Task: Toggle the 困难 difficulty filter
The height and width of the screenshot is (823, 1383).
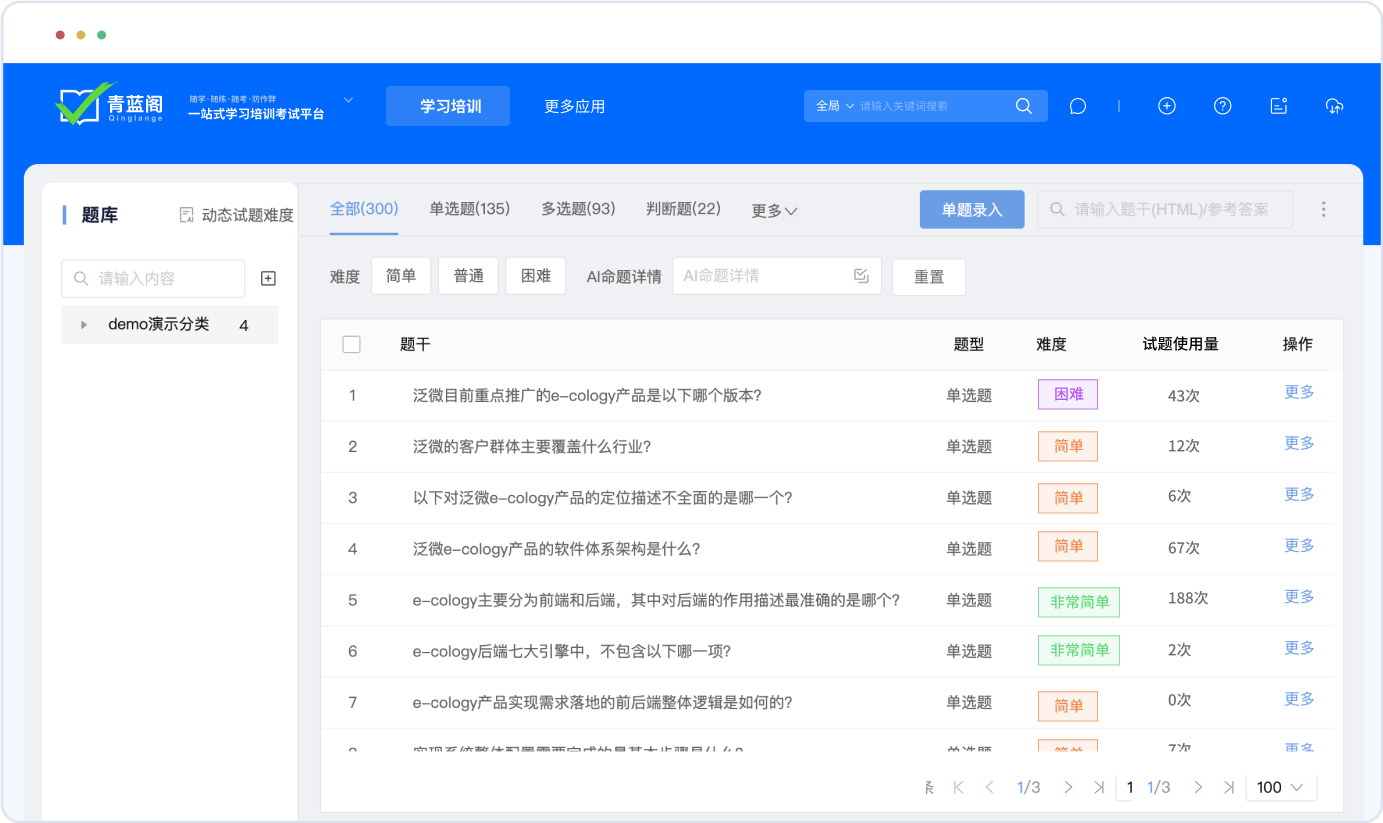Action: [x=535, y=276]
